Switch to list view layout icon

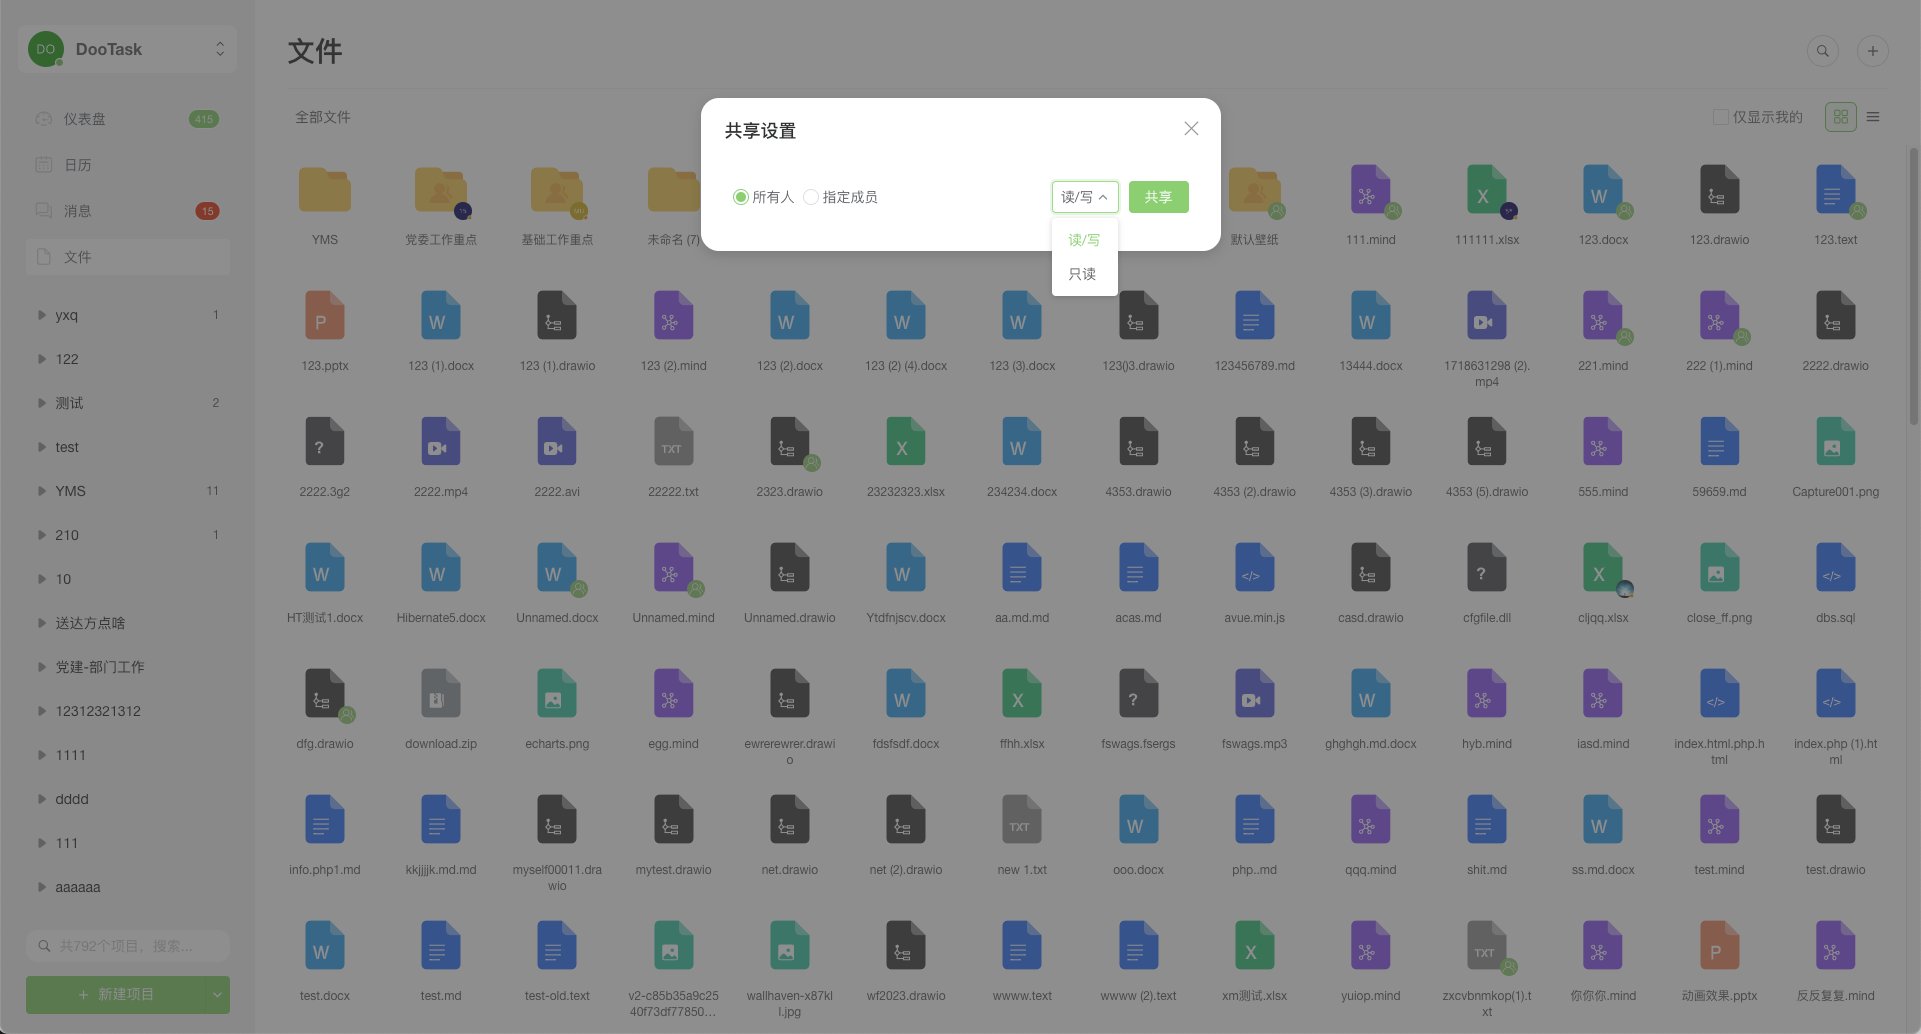click(x=1873, y=117)
